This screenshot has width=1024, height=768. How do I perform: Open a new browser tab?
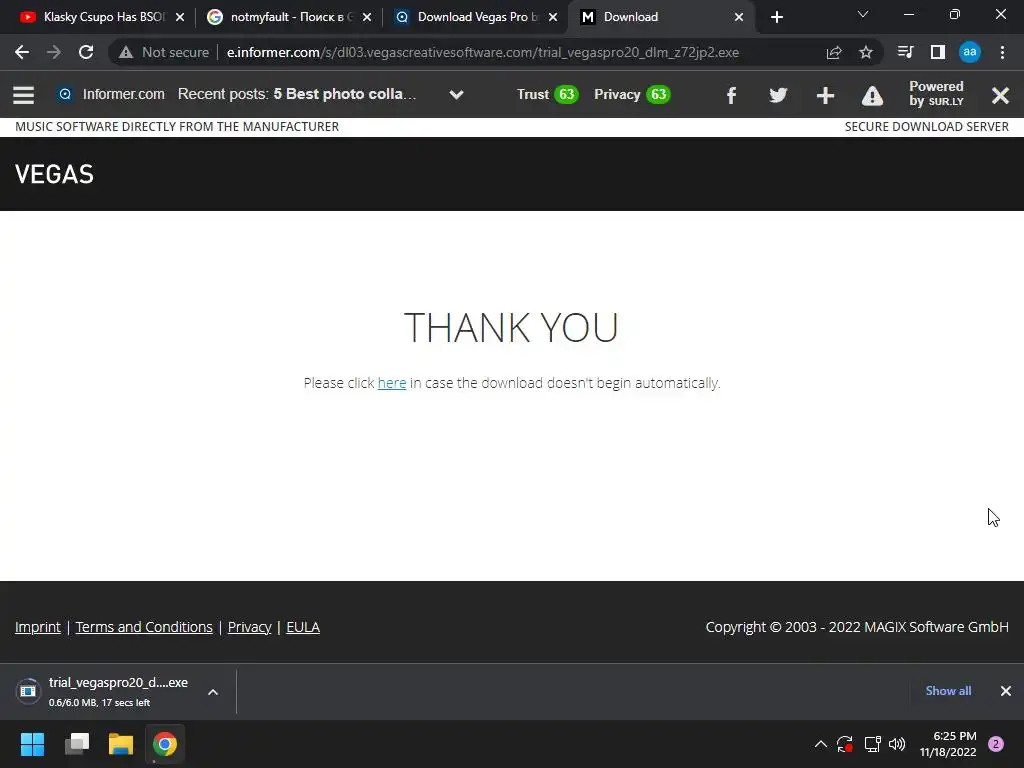click(x=776, y=17)
